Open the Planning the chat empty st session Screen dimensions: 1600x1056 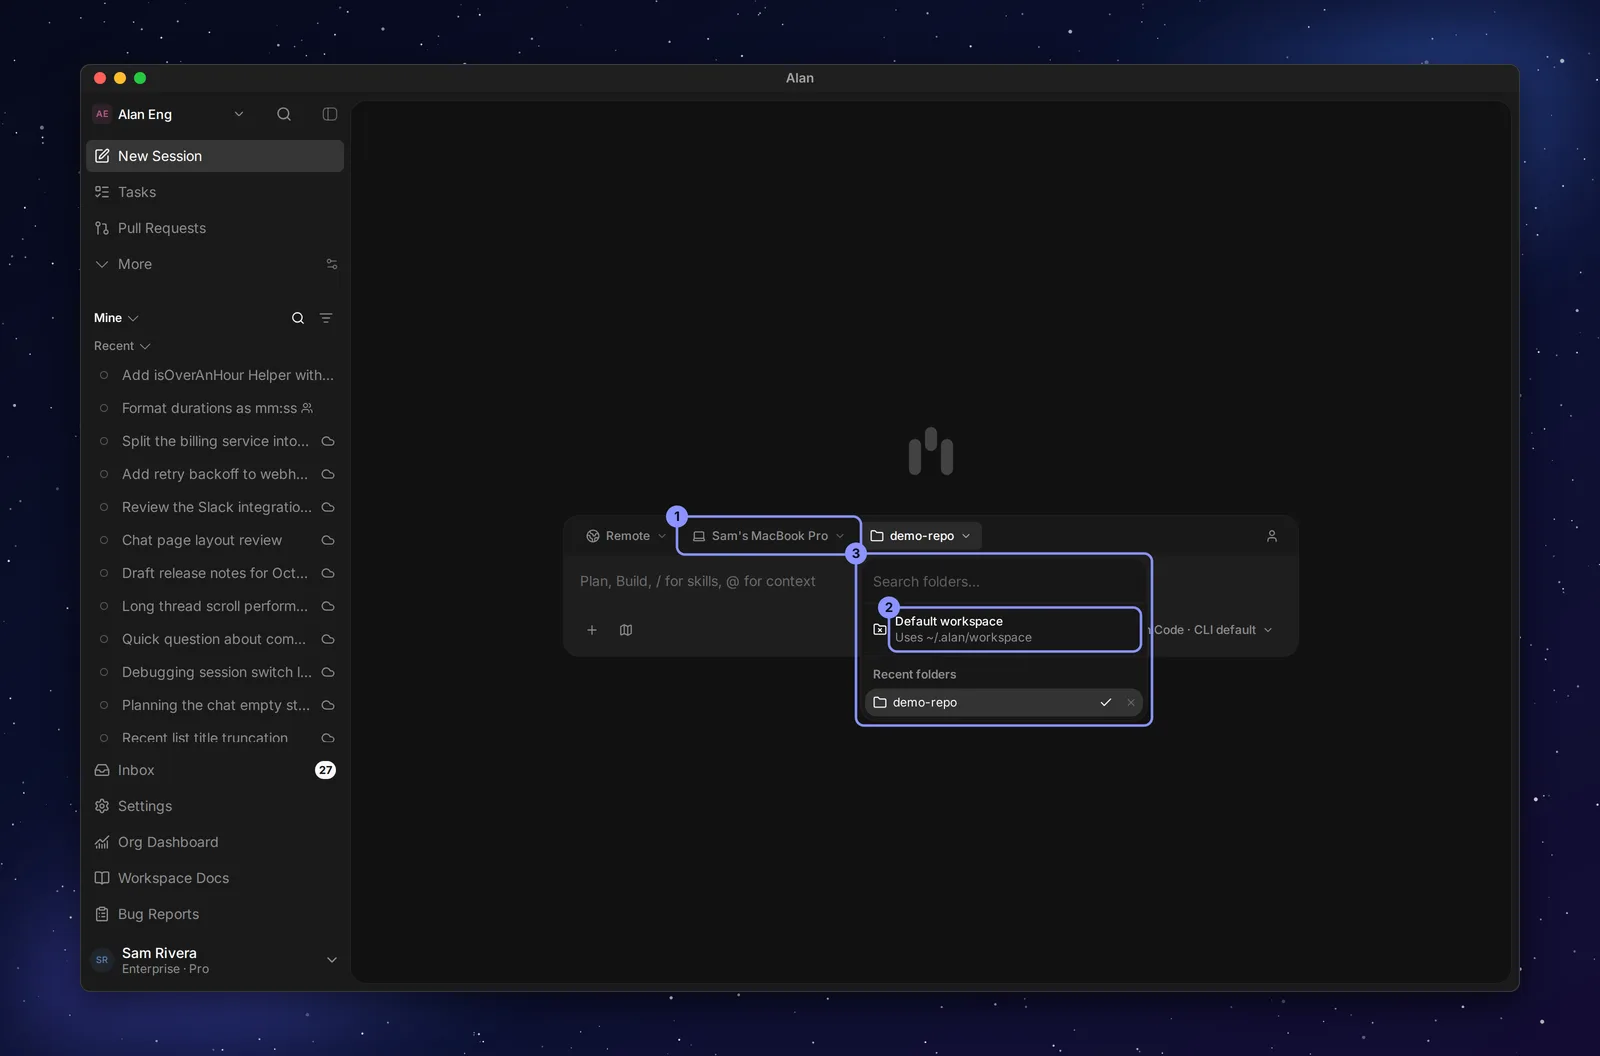pyautogui.click(x=214, y=705)
